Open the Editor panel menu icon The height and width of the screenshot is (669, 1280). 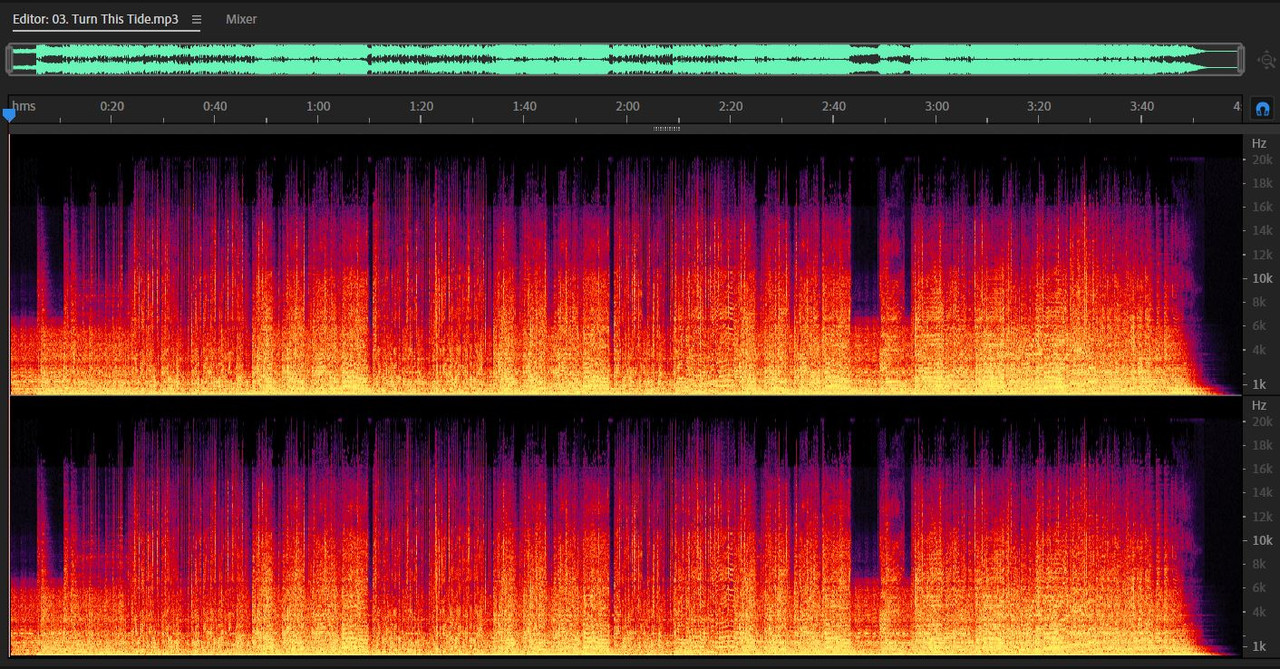(196, 19)
